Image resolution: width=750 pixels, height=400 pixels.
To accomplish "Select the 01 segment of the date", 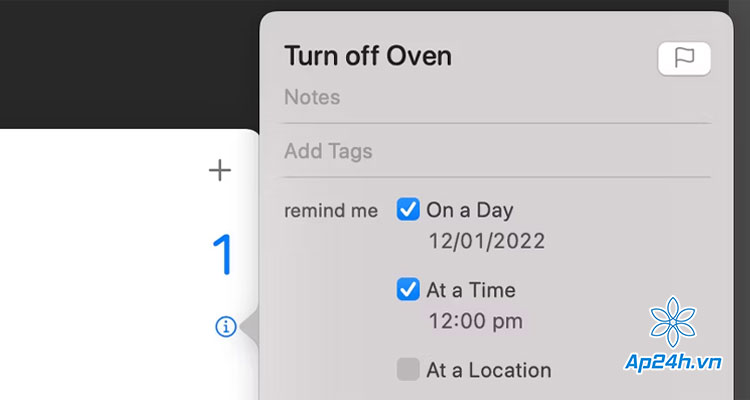I will point(471,241).
